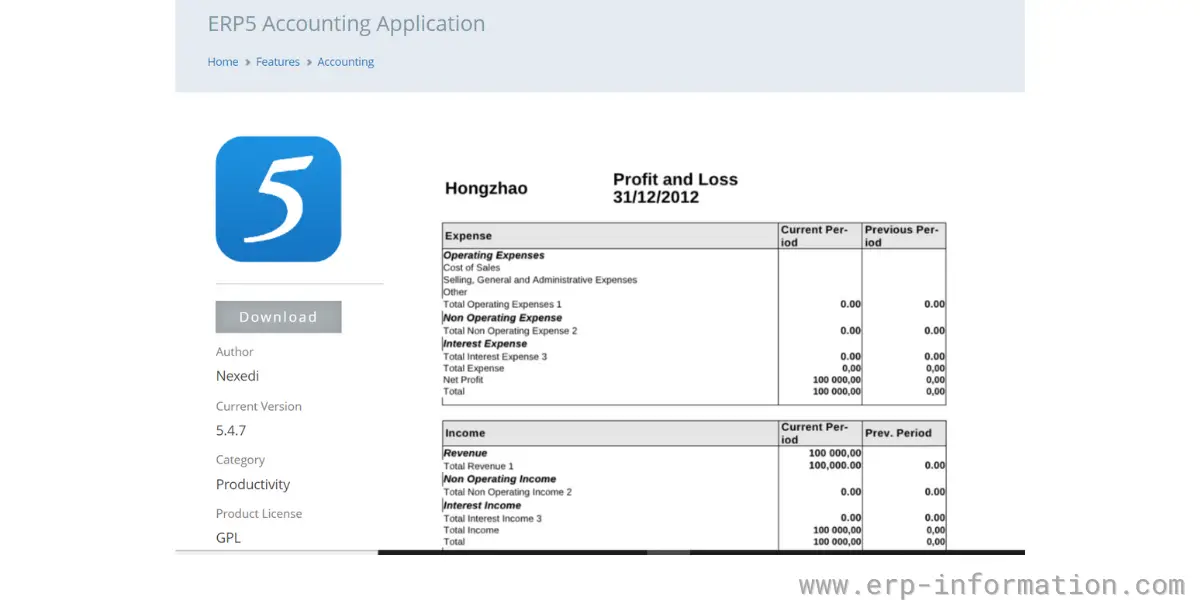Click the 'Operating Expenses' section heading

tap(494, 256)
